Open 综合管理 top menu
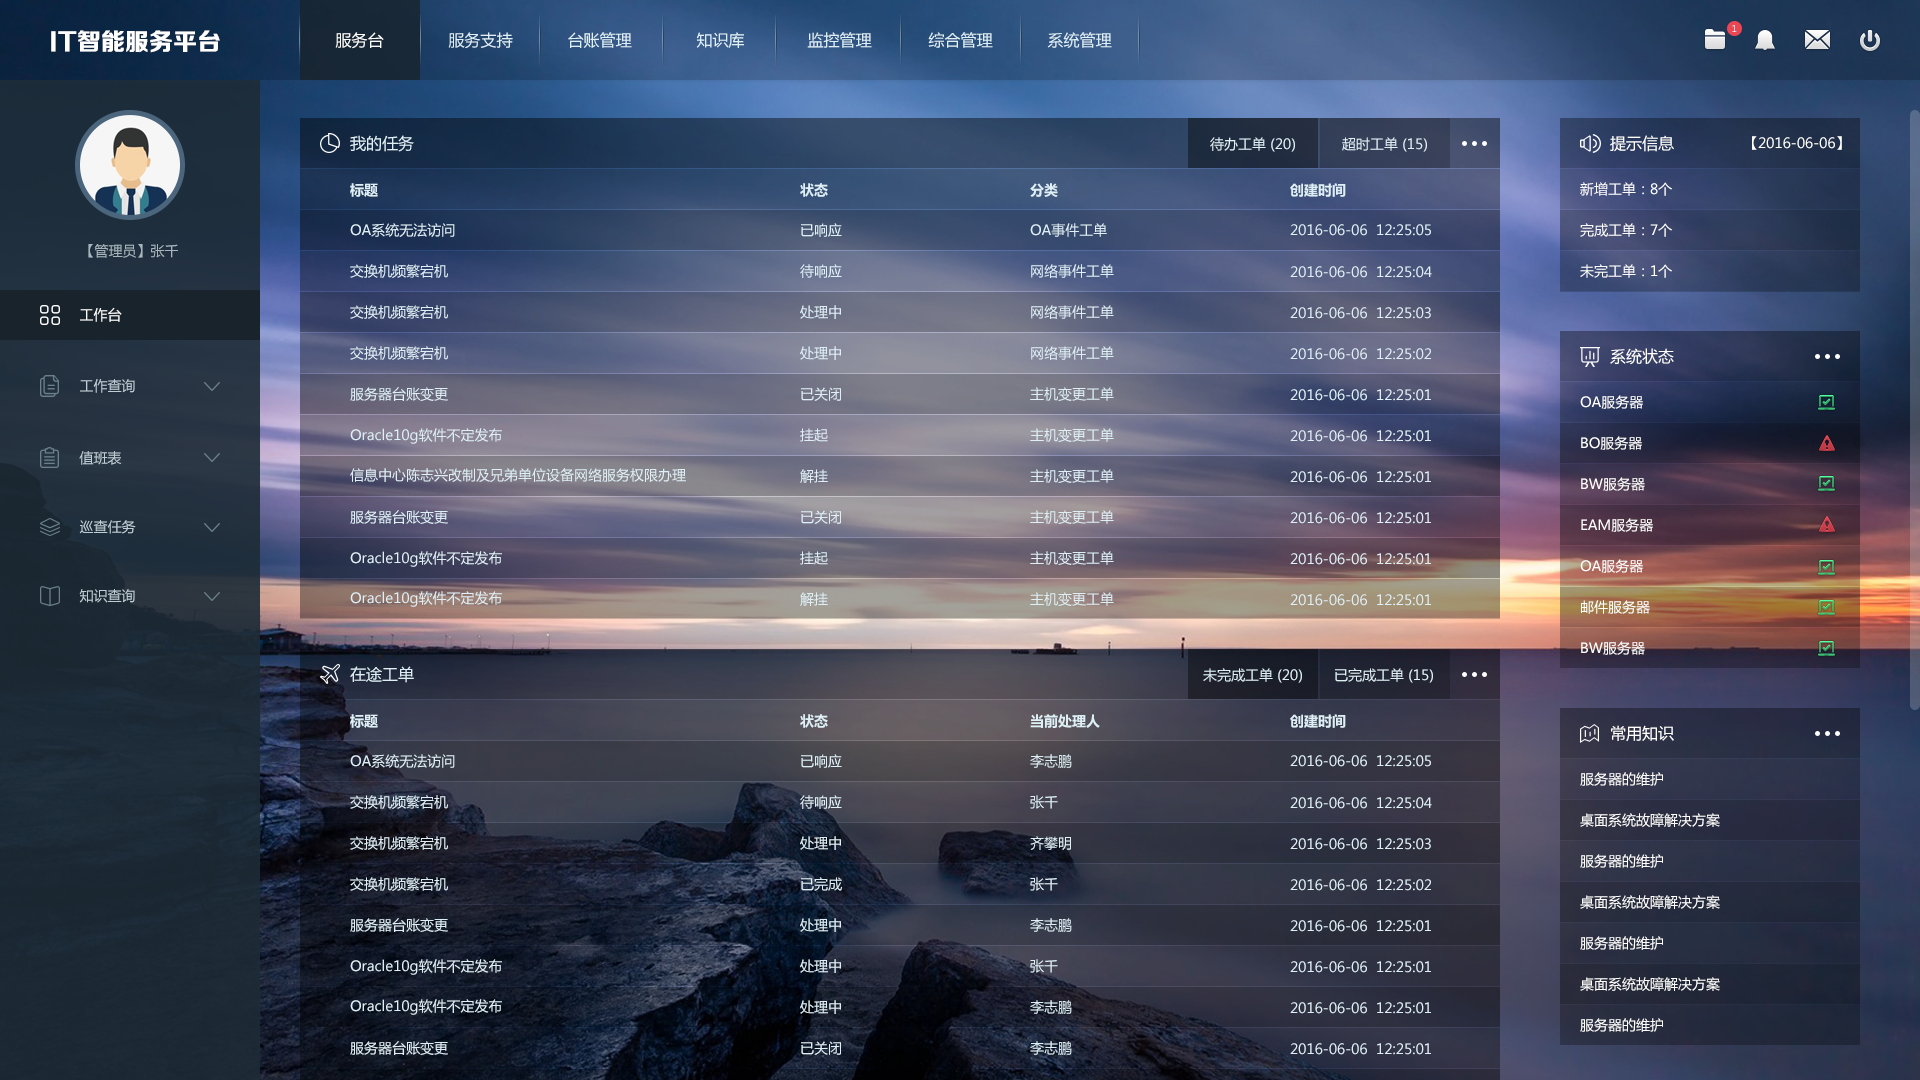Viewport: 1920px width, 1080px height. (960, 40)
